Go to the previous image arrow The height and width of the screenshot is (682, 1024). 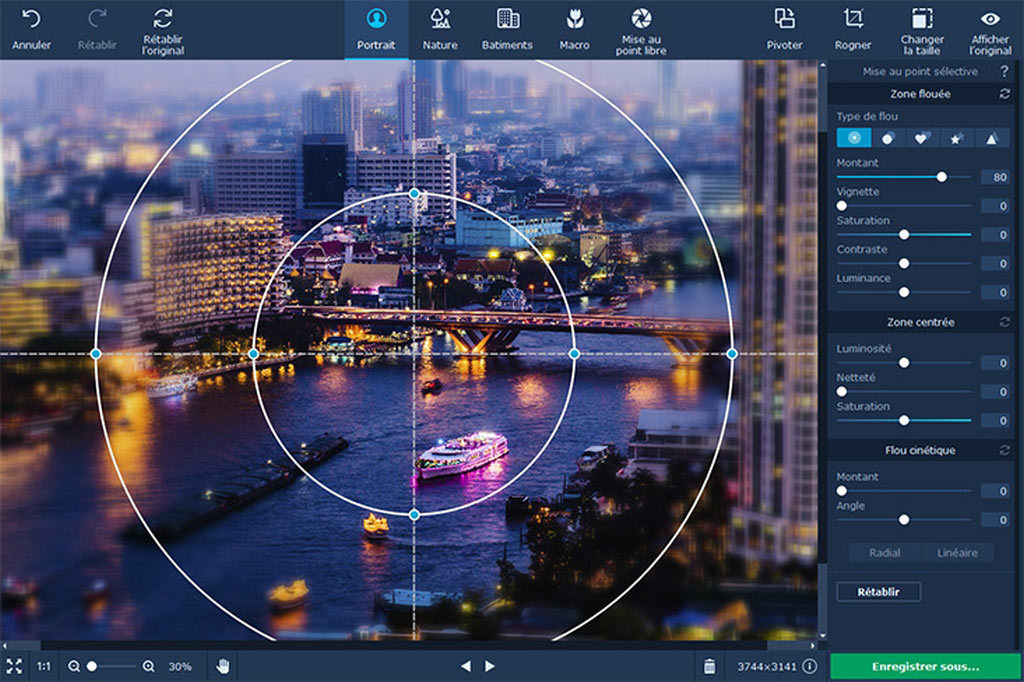pos(466,666)
